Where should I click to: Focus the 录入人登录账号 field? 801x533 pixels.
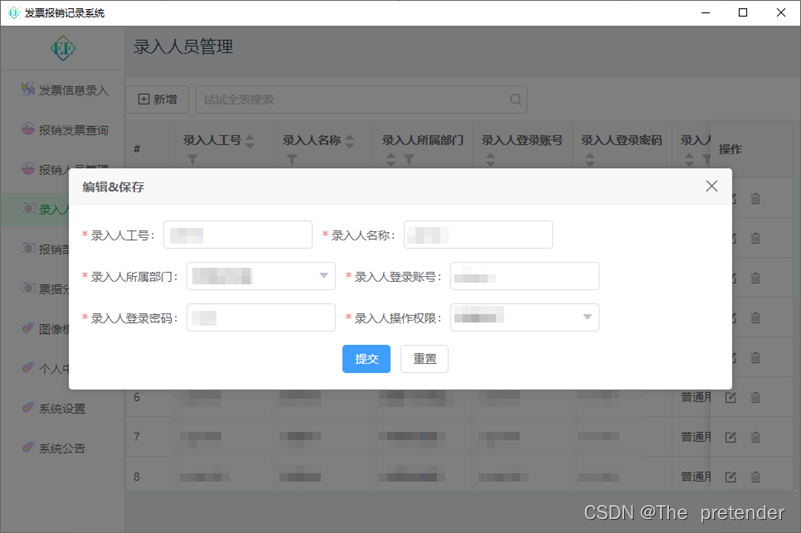point(525,276)
